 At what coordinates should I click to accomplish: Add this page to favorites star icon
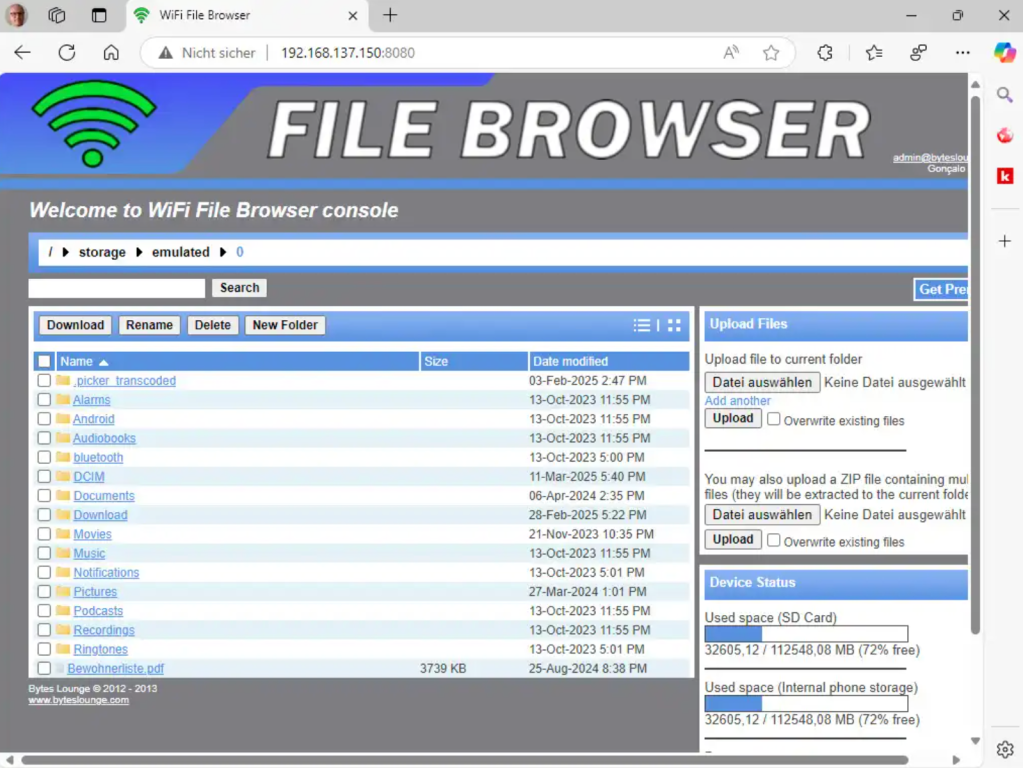tap(771, 53)
